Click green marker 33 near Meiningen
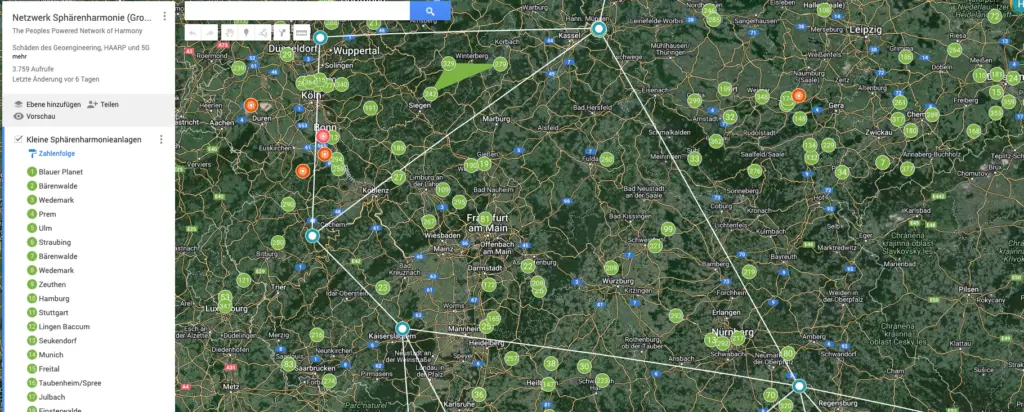 coord(694,159)
